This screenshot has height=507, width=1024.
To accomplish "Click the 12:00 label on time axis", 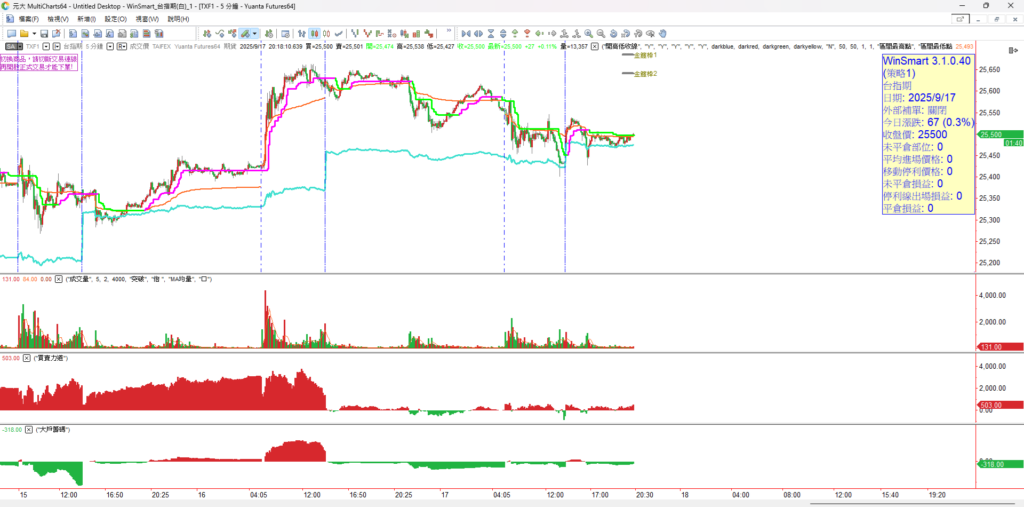I will coord(69,494).
